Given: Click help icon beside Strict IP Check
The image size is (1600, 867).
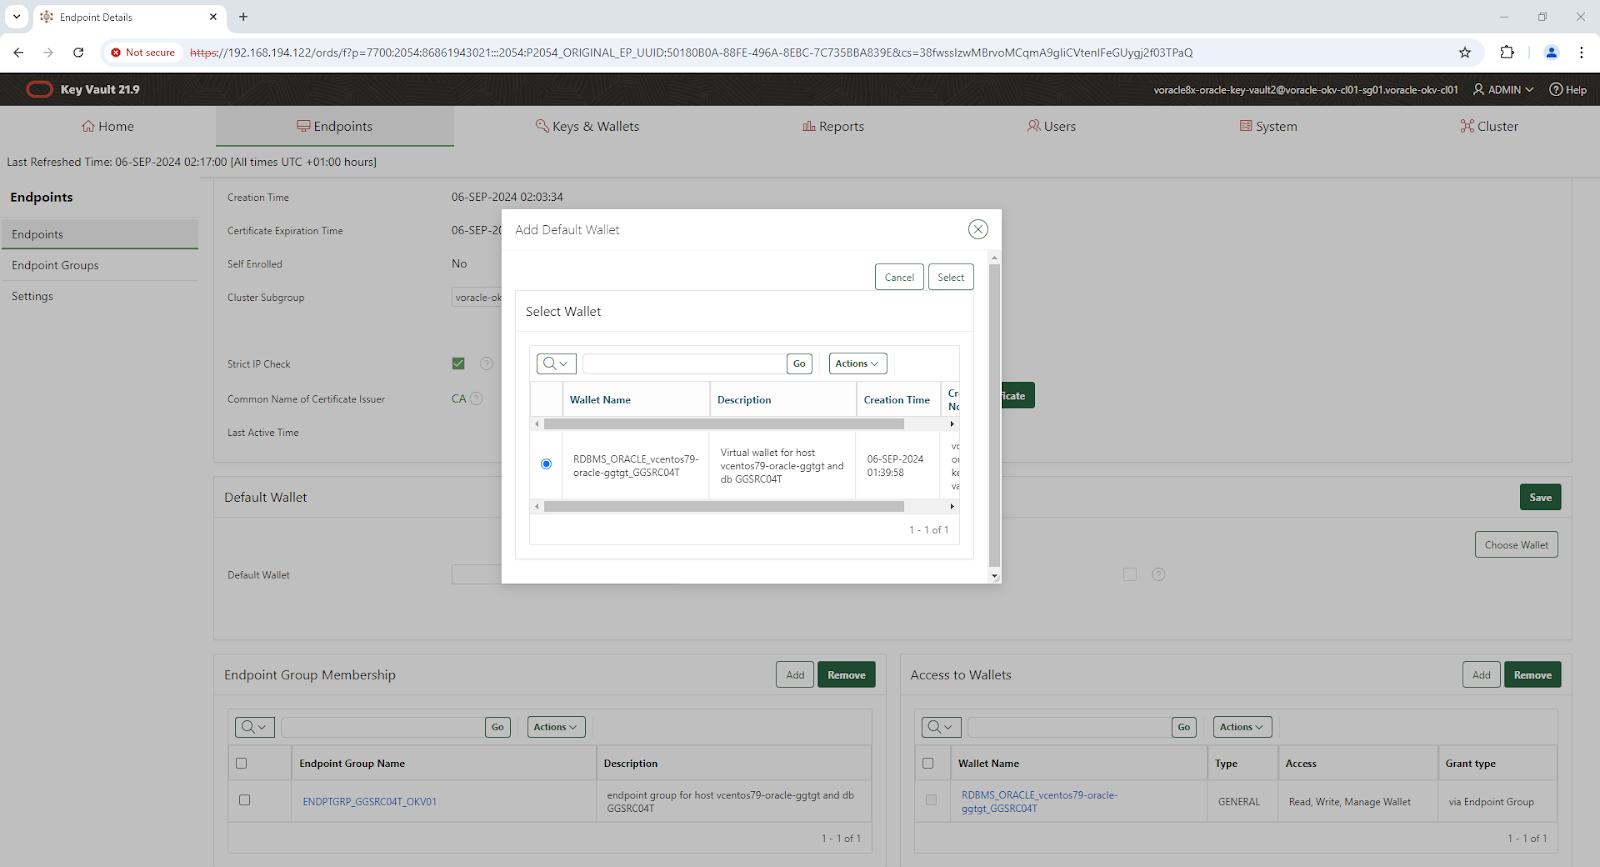Looking at the screenshot, I should (x=486, y=363).
